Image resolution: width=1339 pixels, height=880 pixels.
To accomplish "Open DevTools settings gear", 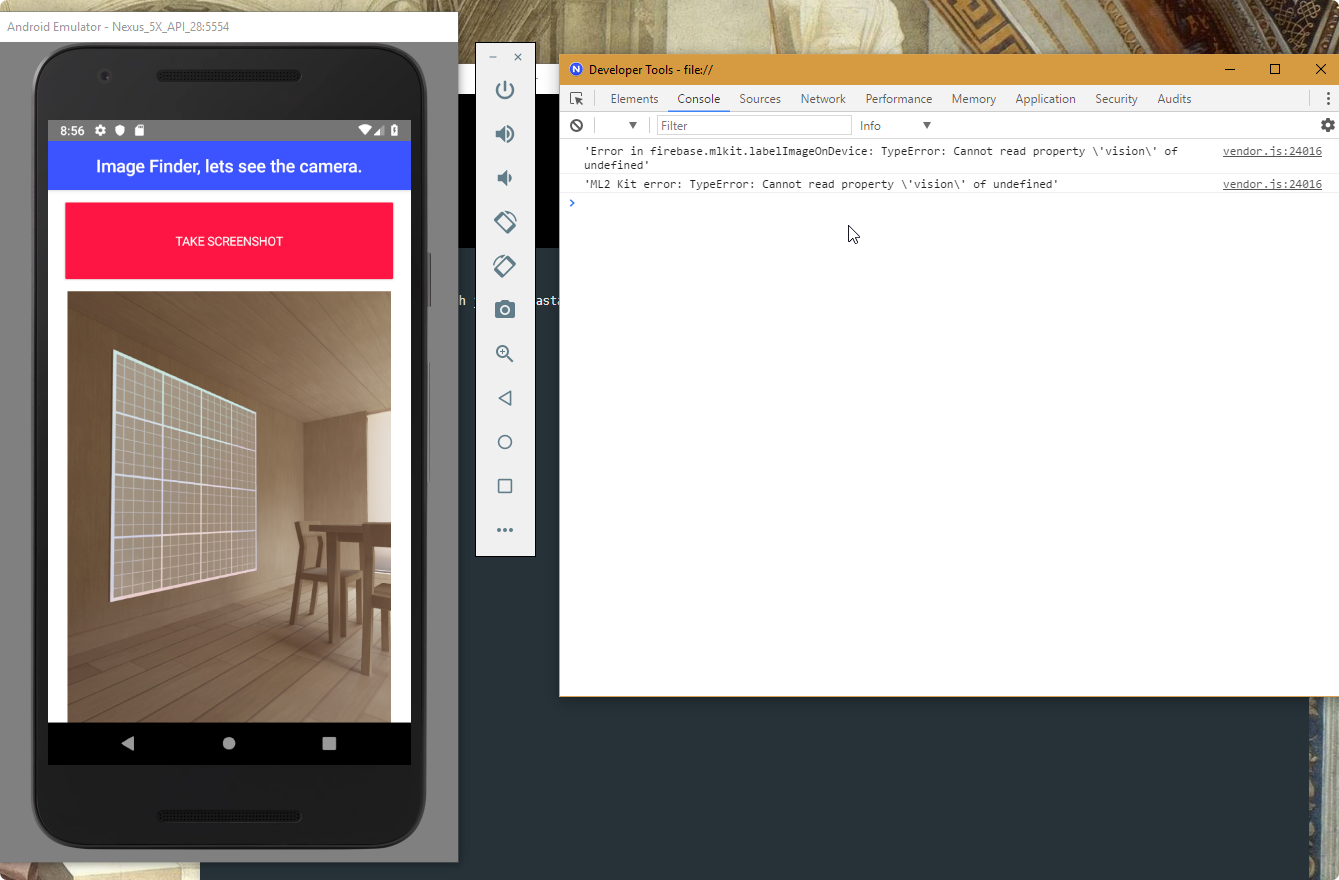I will pyautogui.click(x=1328, y=124).
